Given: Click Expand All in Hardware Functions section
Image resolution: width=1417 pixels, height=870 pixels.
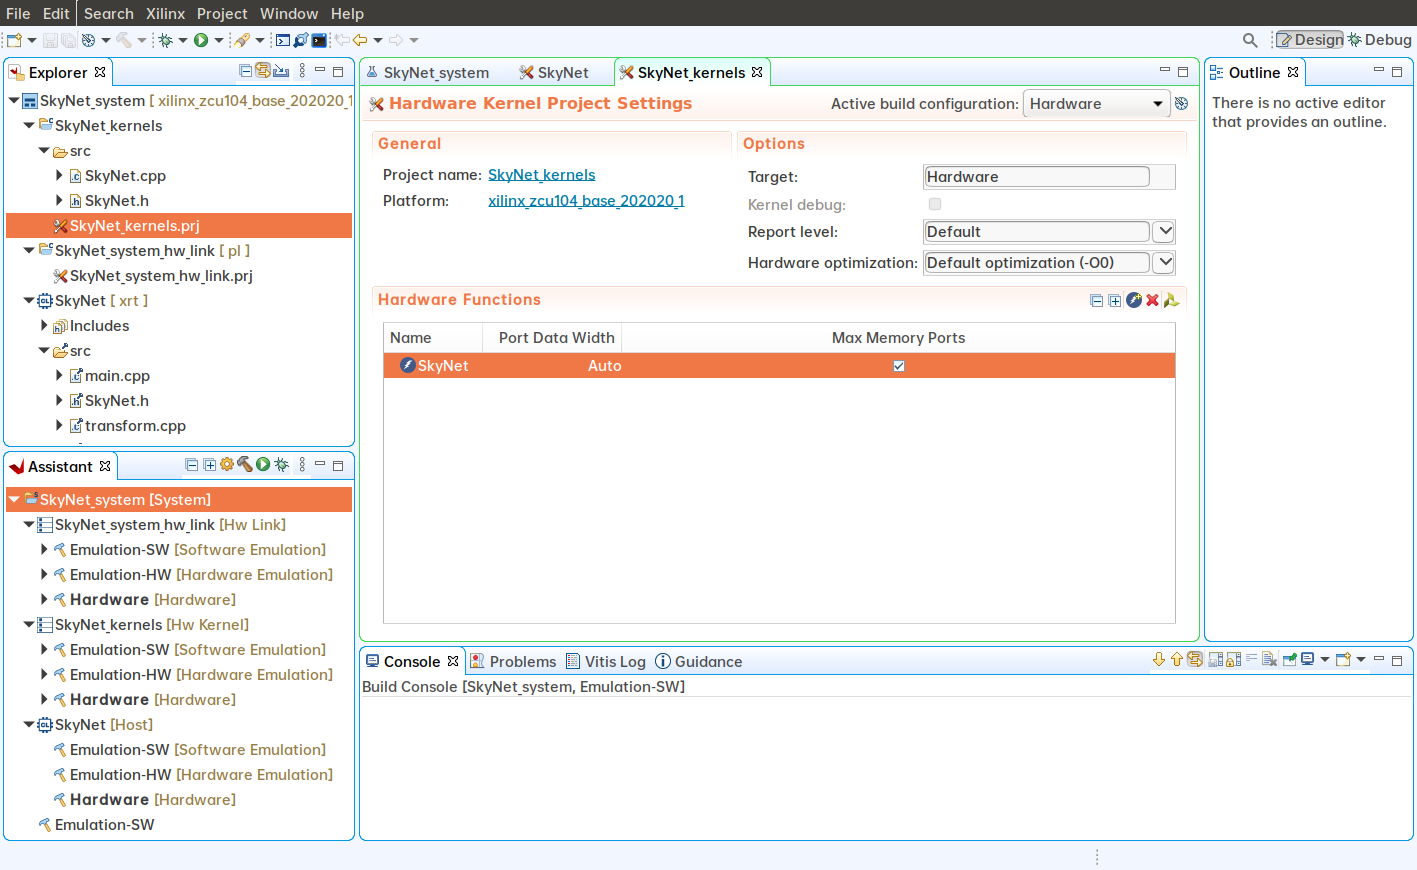Looking at the screenshot, I should point(1115,300).
